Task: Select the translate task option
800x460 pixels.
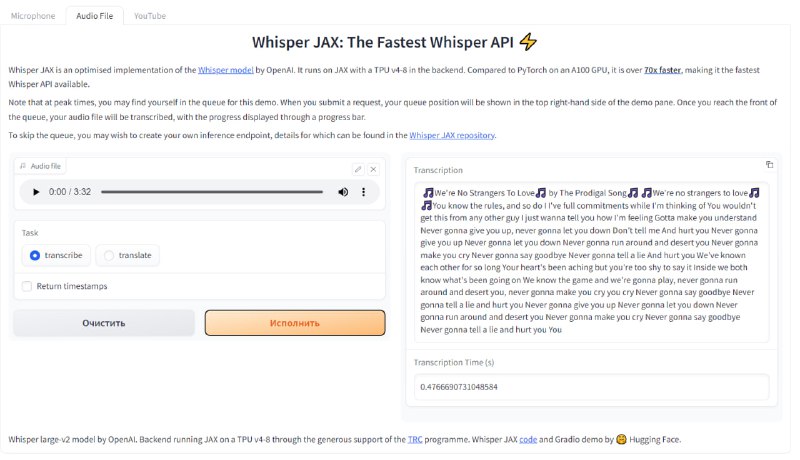Action: coord(128,255)
